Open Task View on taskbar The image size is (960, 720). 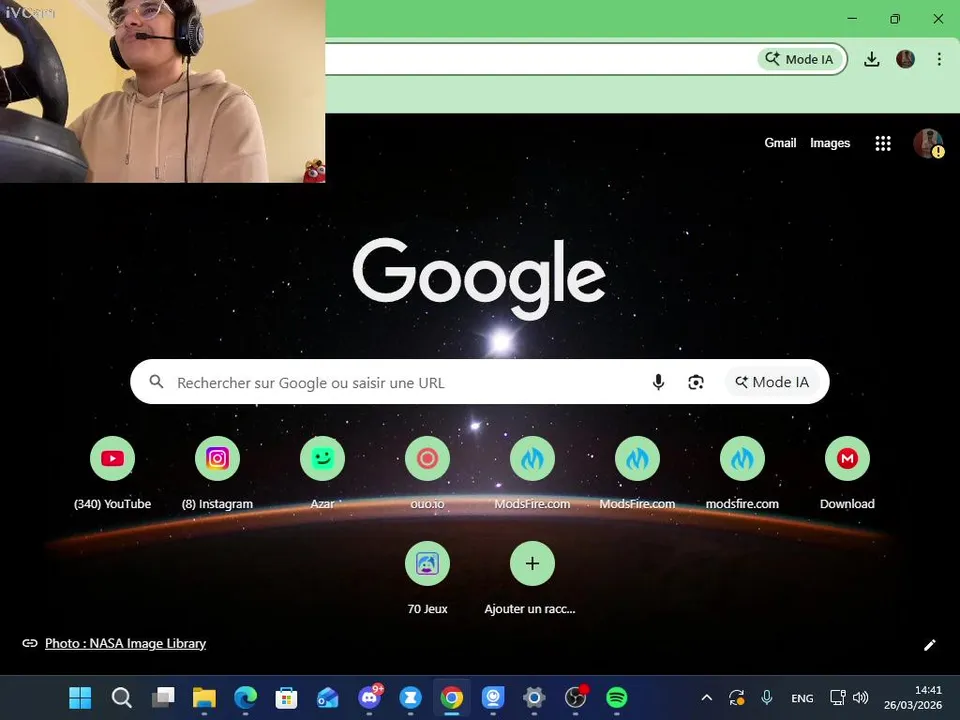click(163, 697)
